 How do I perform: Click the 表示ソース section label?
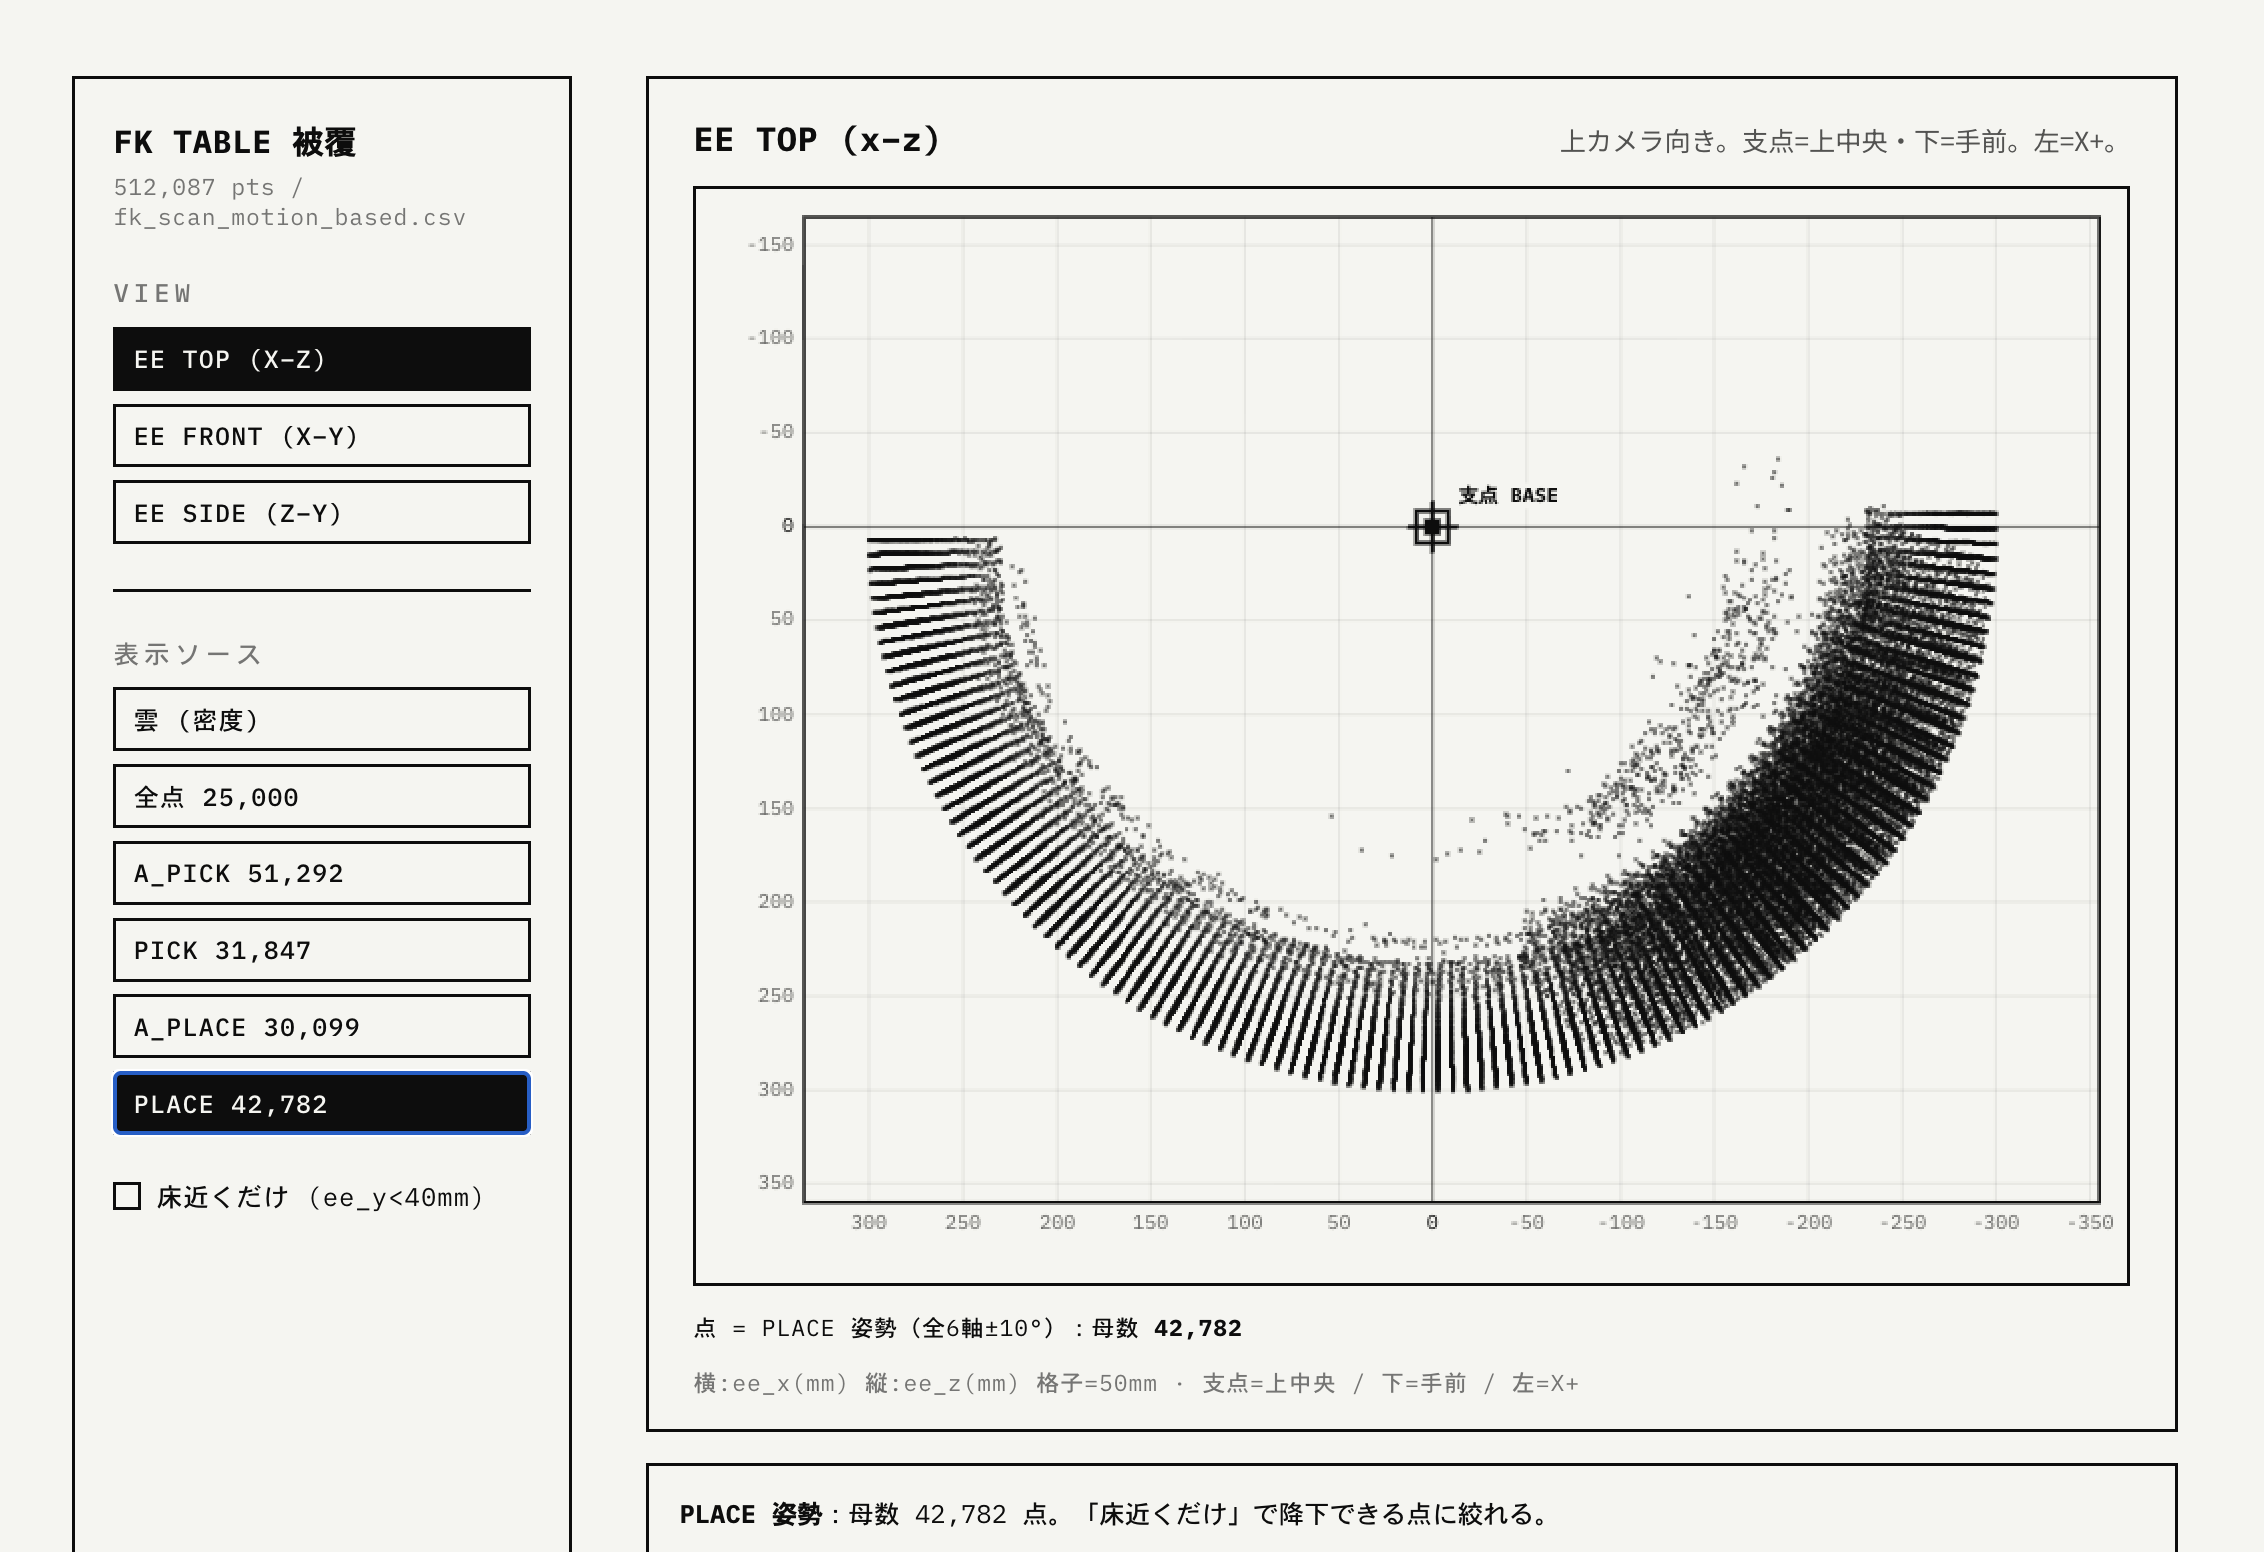pos(188,654)
